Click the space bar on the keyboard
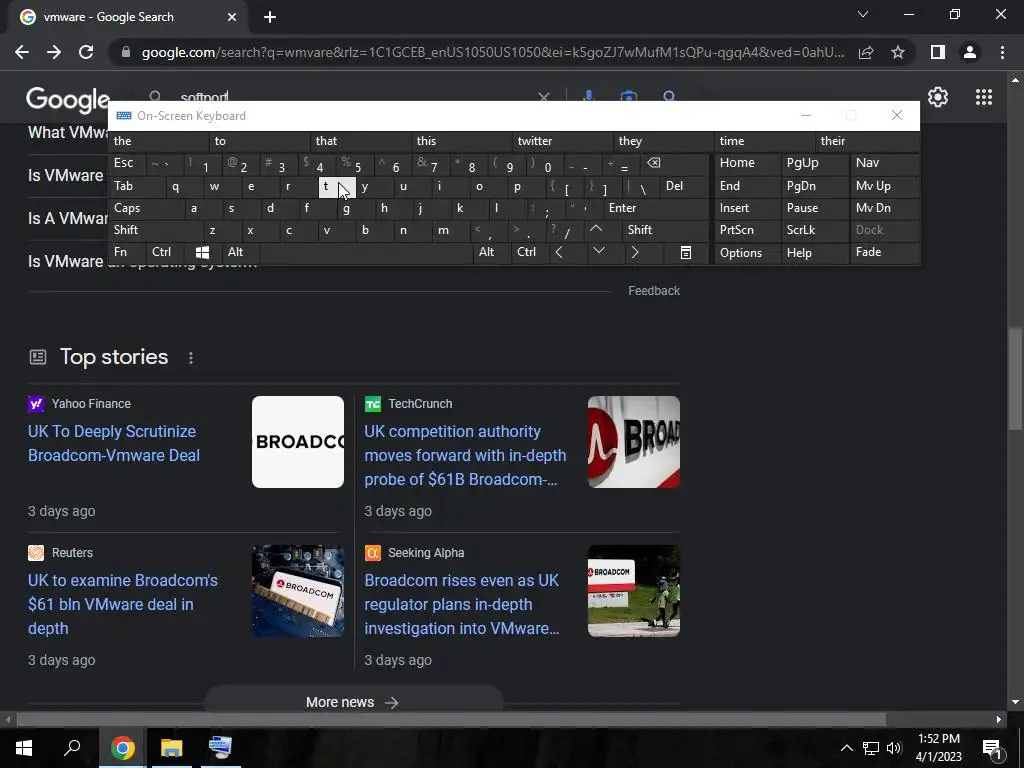Image resolution: width=1024 pixels, height=768 pixels. pos(366,252)
